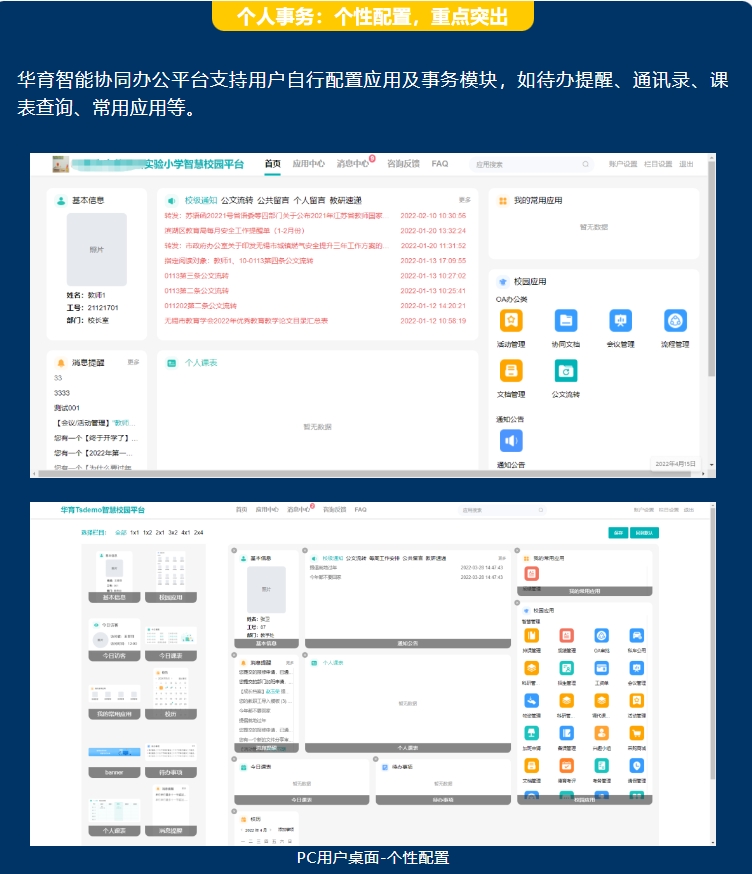The height and width of the screenshot is (874, 752).
Task: Click red app icon in lower 我的常用应用
Action: coord(531,574)
